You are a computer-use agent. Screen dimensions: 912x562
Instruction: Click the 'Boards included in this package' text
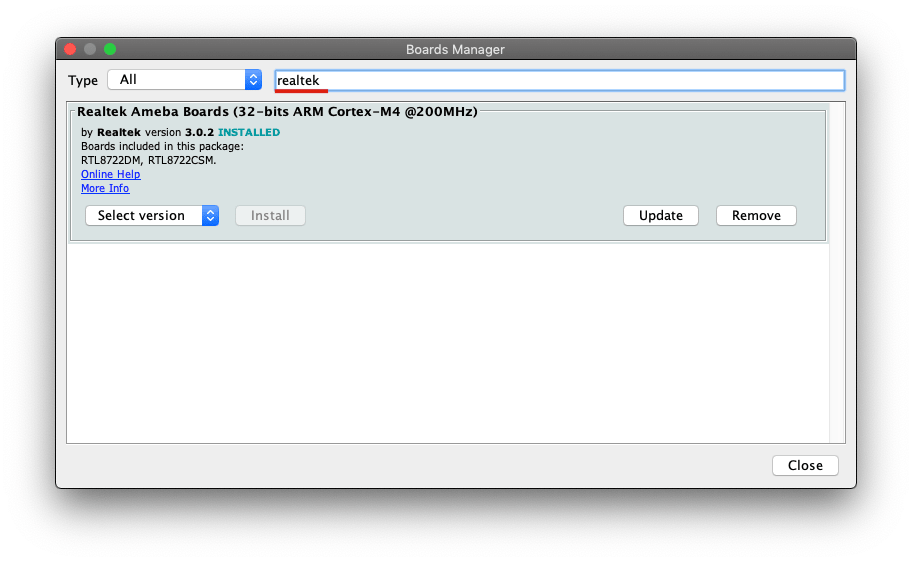click(x=162, y=146)
